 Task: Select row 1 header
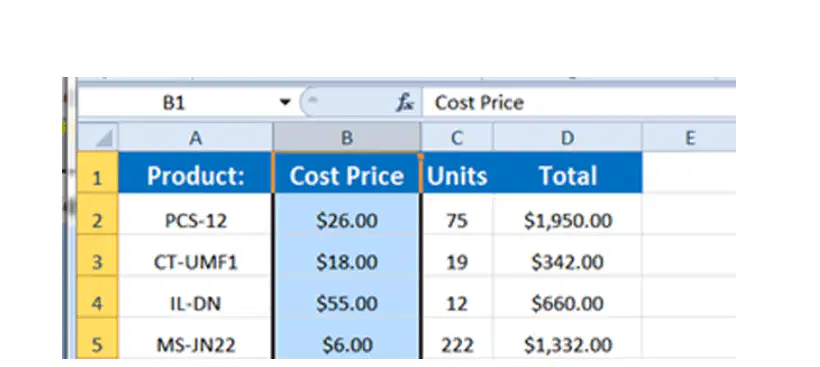click(98, 173)
